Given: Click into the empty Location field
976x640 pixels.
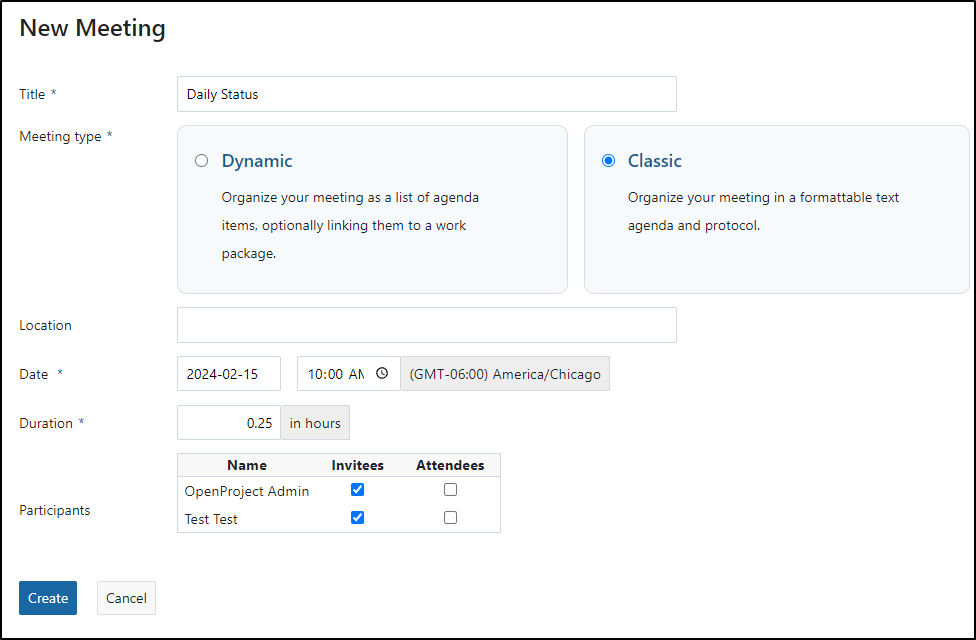Looking at the screenshot, I should tap(427, 325).
